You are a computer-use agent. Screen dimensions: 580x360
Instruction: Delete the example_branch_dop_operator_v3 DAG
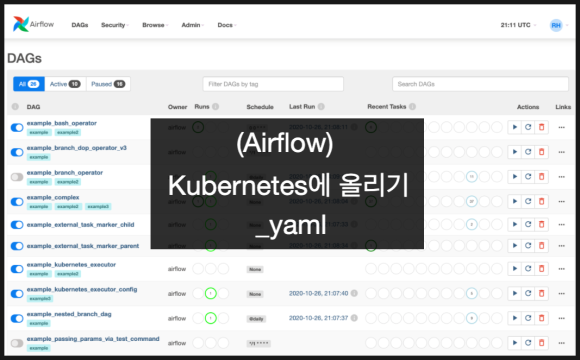tap(542, 152)
